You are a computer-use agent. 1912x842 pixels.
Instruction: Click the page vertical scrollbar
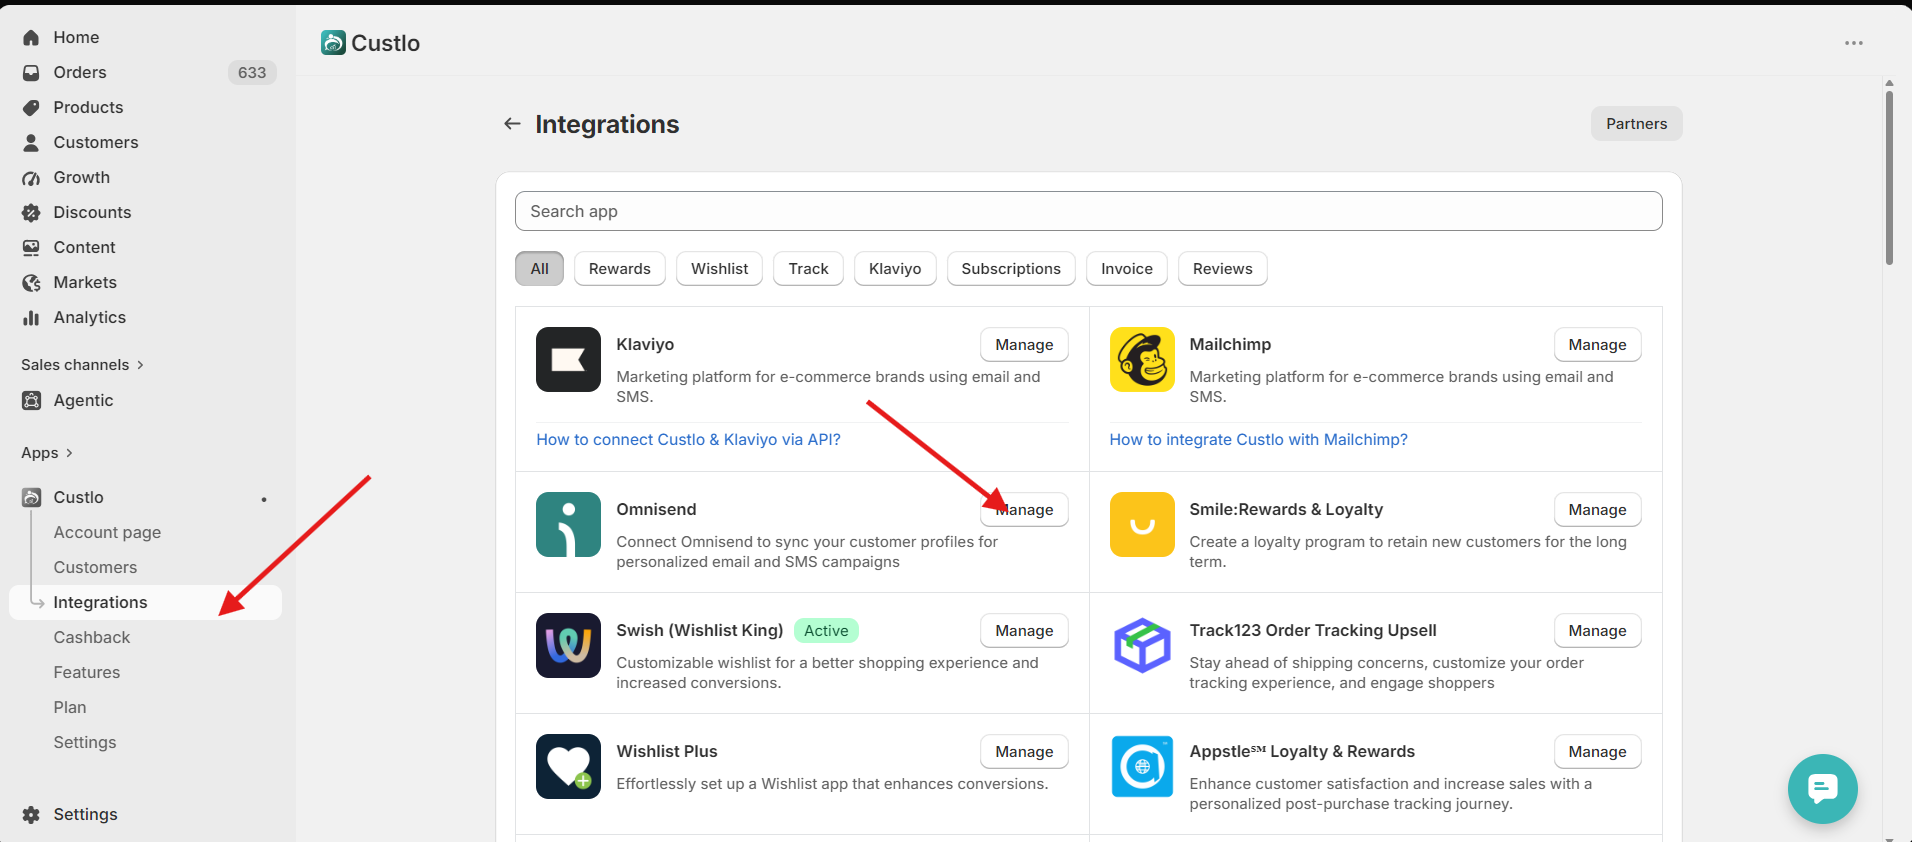pos(1889,180)
